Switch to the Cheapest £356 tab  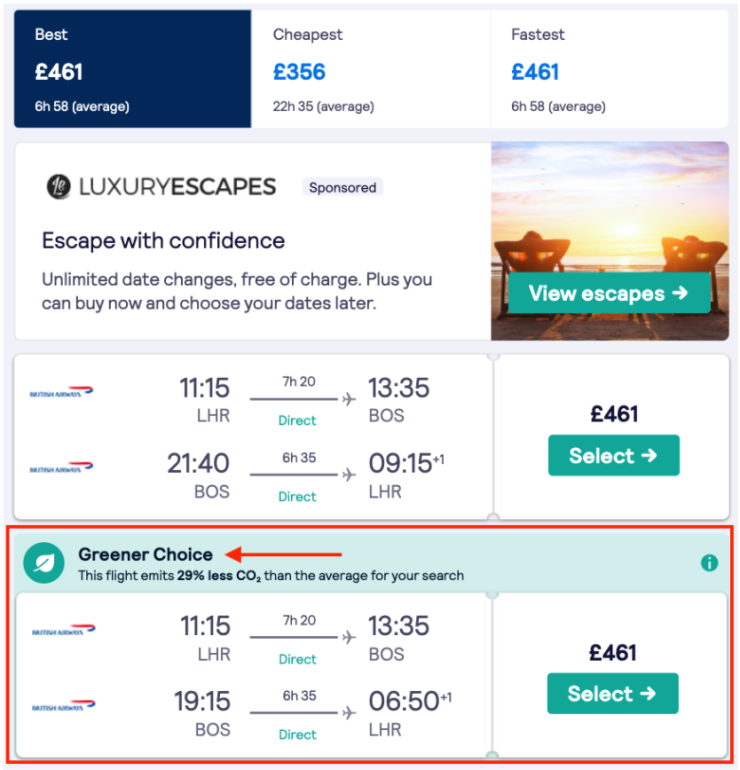(370, 69)
